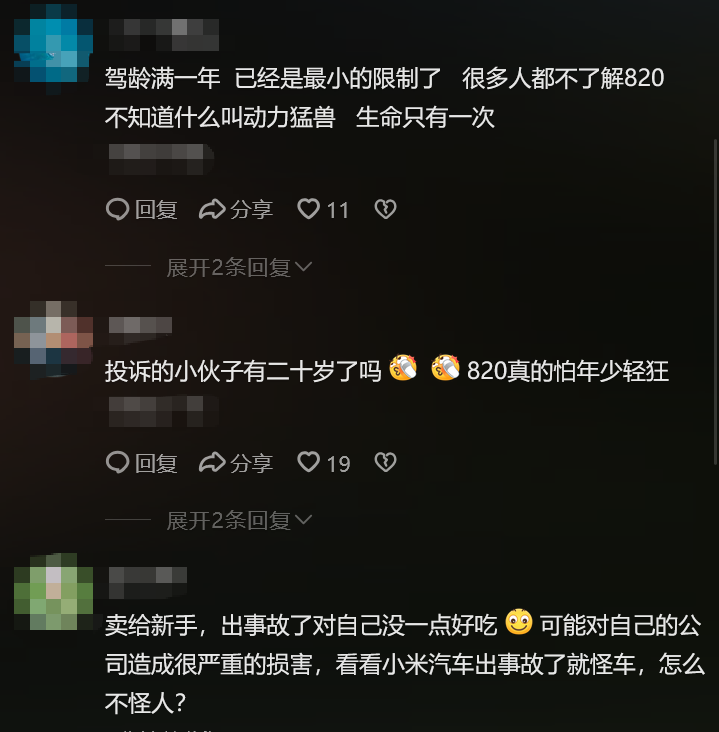
Task: Share the 驾龄满一年 comment
Action: [x=236, y=209]
